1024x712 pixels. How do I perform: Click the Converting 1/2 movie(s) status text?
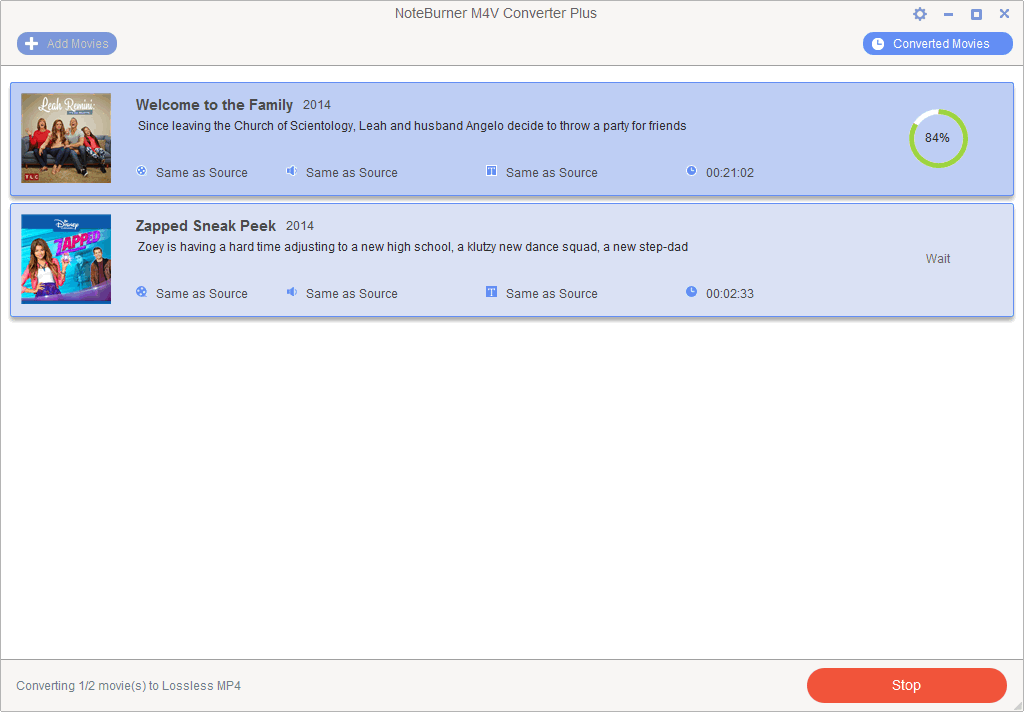[129, 686]
